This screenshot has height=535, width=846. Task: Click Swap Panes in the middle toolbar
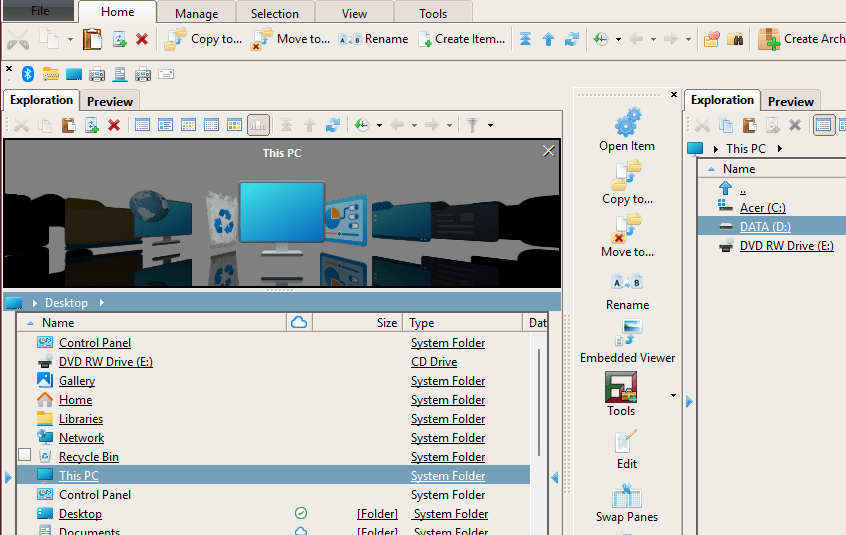tap(627, 496)
